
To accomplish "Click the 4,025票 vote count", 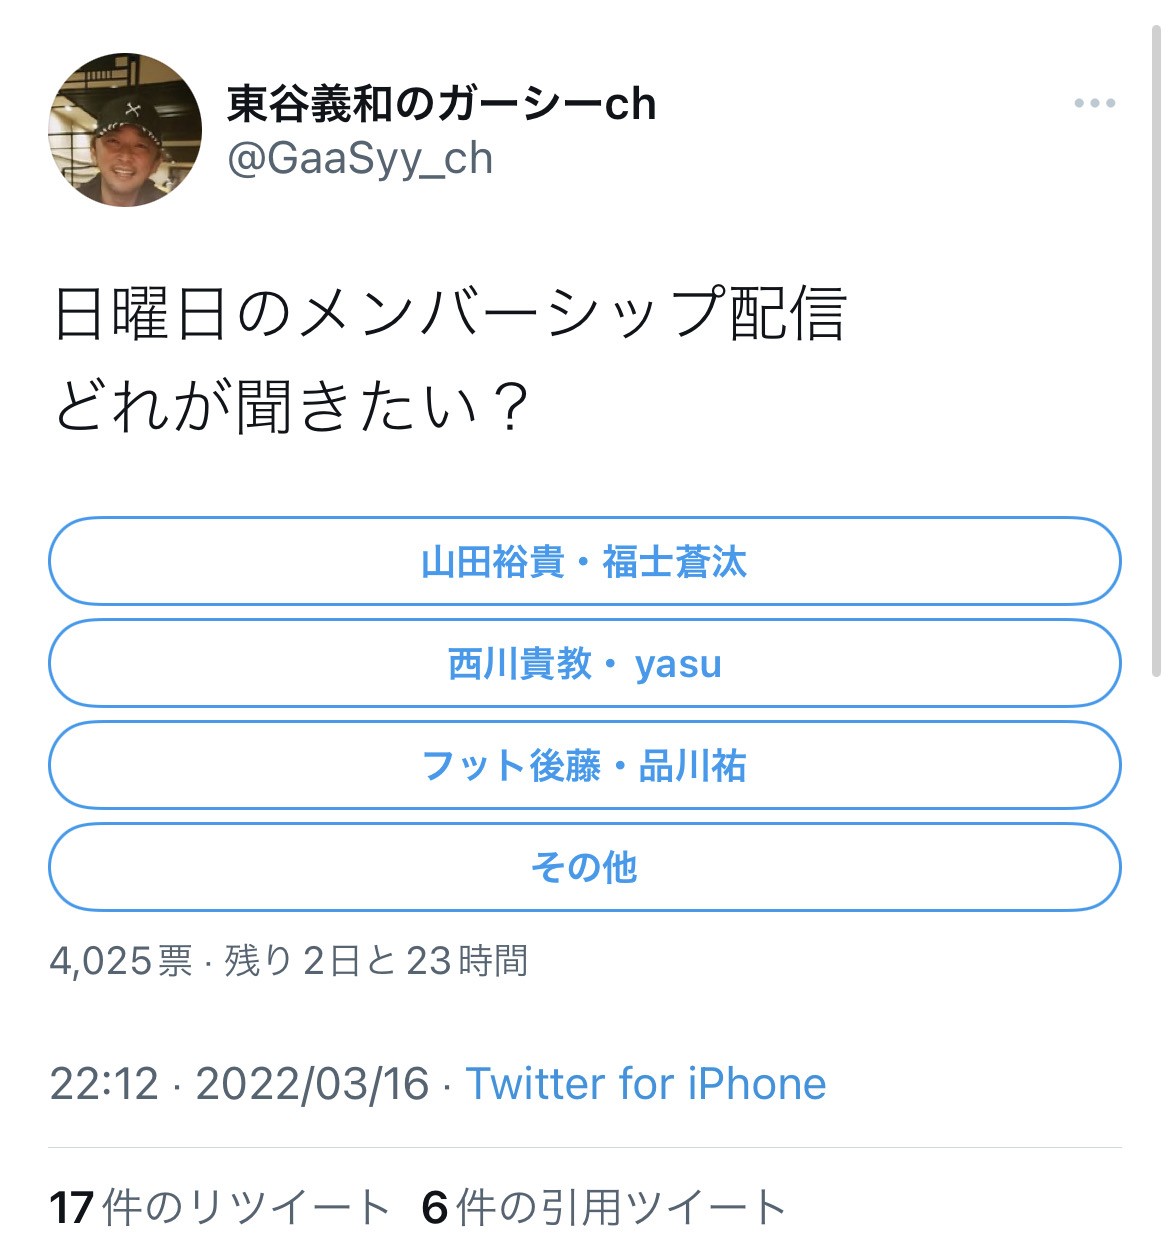I will coord(120,961).
